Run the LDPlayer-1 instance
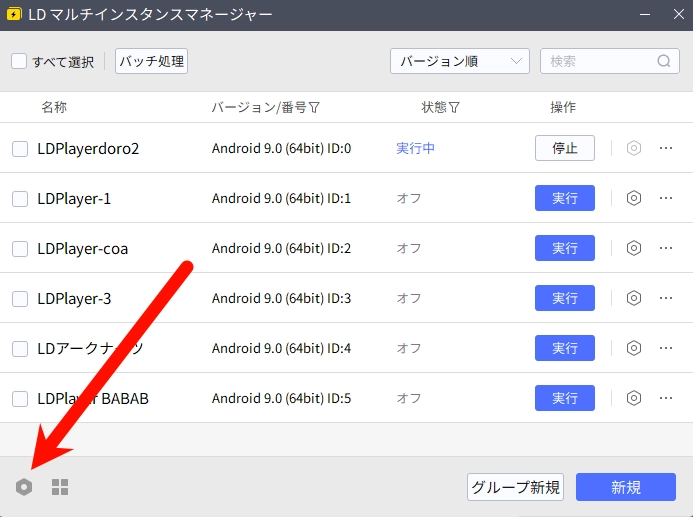 click(x=565, y=198)
